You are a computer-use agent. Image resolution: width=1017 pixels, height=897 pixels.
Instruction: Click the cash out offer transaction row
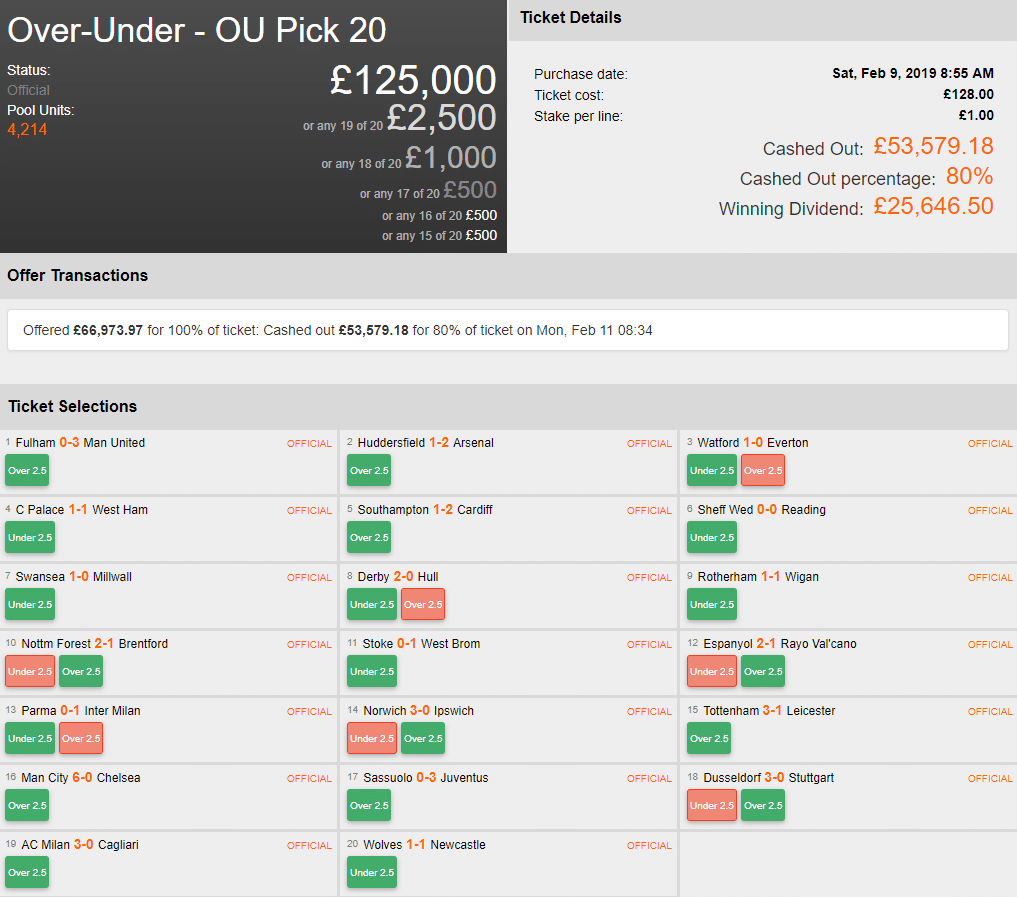click(507, 330)
